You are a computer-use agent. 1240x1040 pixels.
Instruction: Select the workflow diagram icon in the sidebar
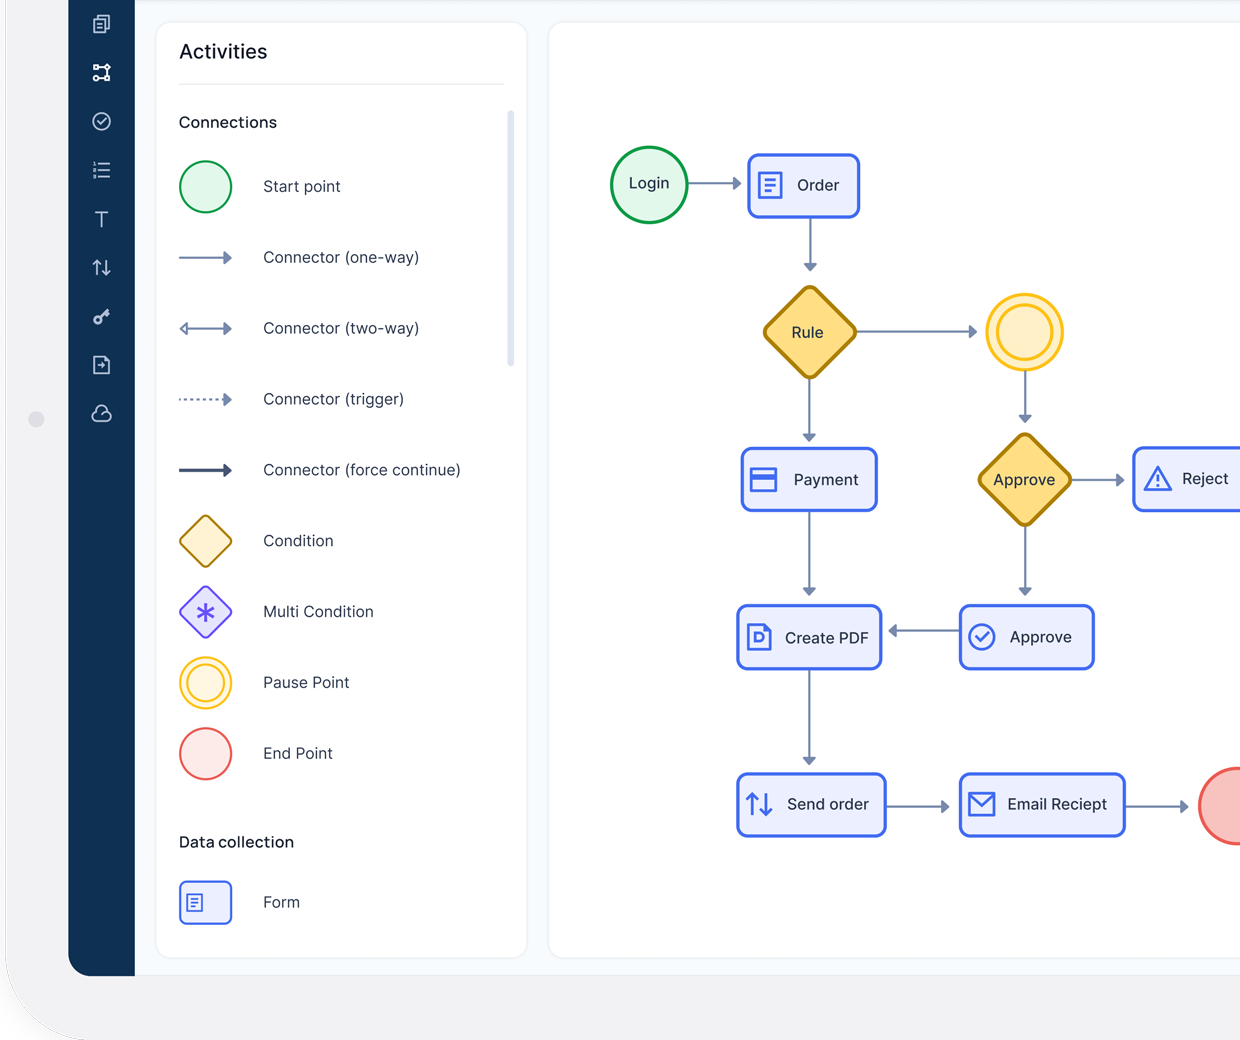(x=101, y=73)
